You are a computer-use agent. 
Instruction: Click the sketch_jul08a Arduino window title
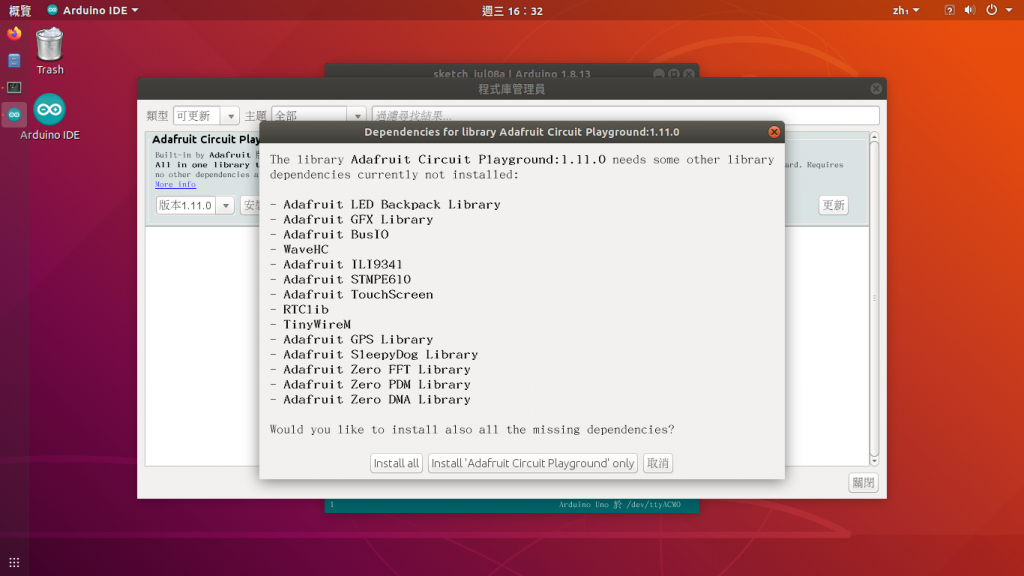click(511, 73)
